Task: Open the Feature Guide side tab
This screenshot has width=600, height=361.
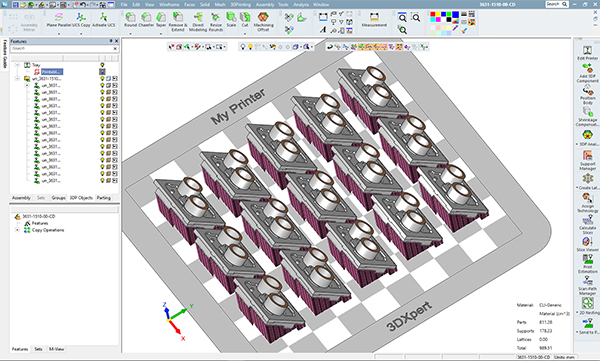Action: click(5, 54)
